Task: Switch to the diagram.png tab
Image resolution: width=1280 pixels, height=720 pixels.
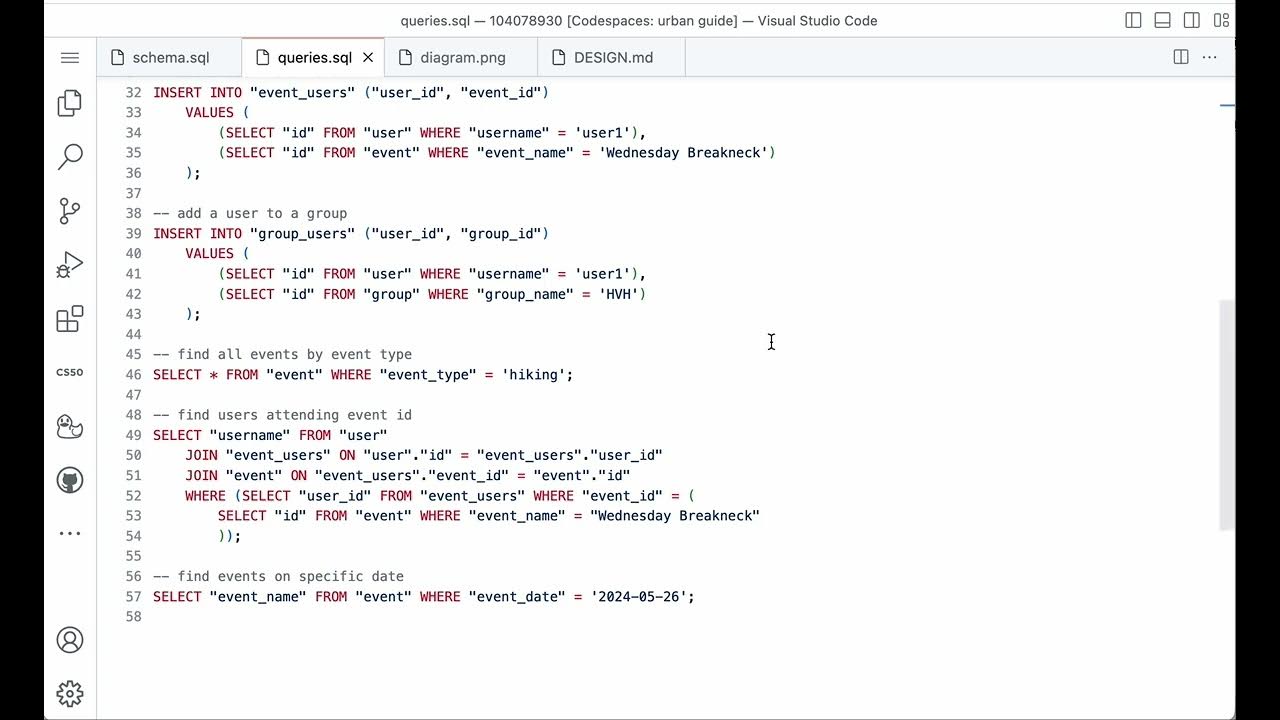Action: tap(462, 58)
